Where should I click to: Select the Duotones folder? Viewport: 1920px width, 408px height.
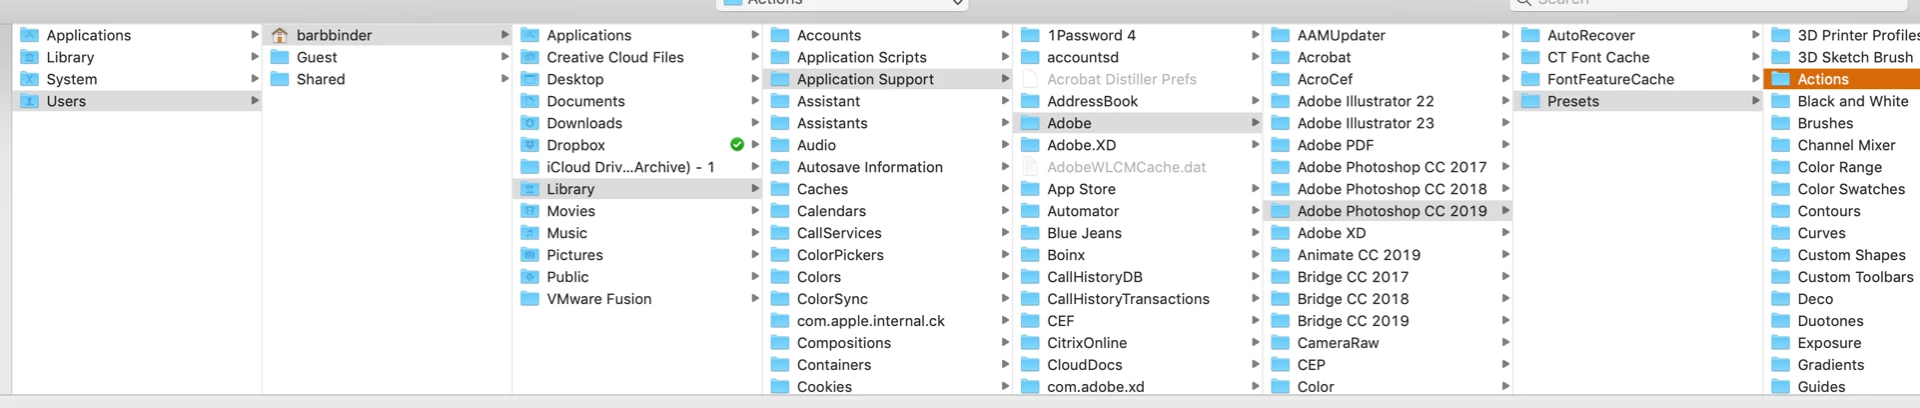coord(1842,321)
